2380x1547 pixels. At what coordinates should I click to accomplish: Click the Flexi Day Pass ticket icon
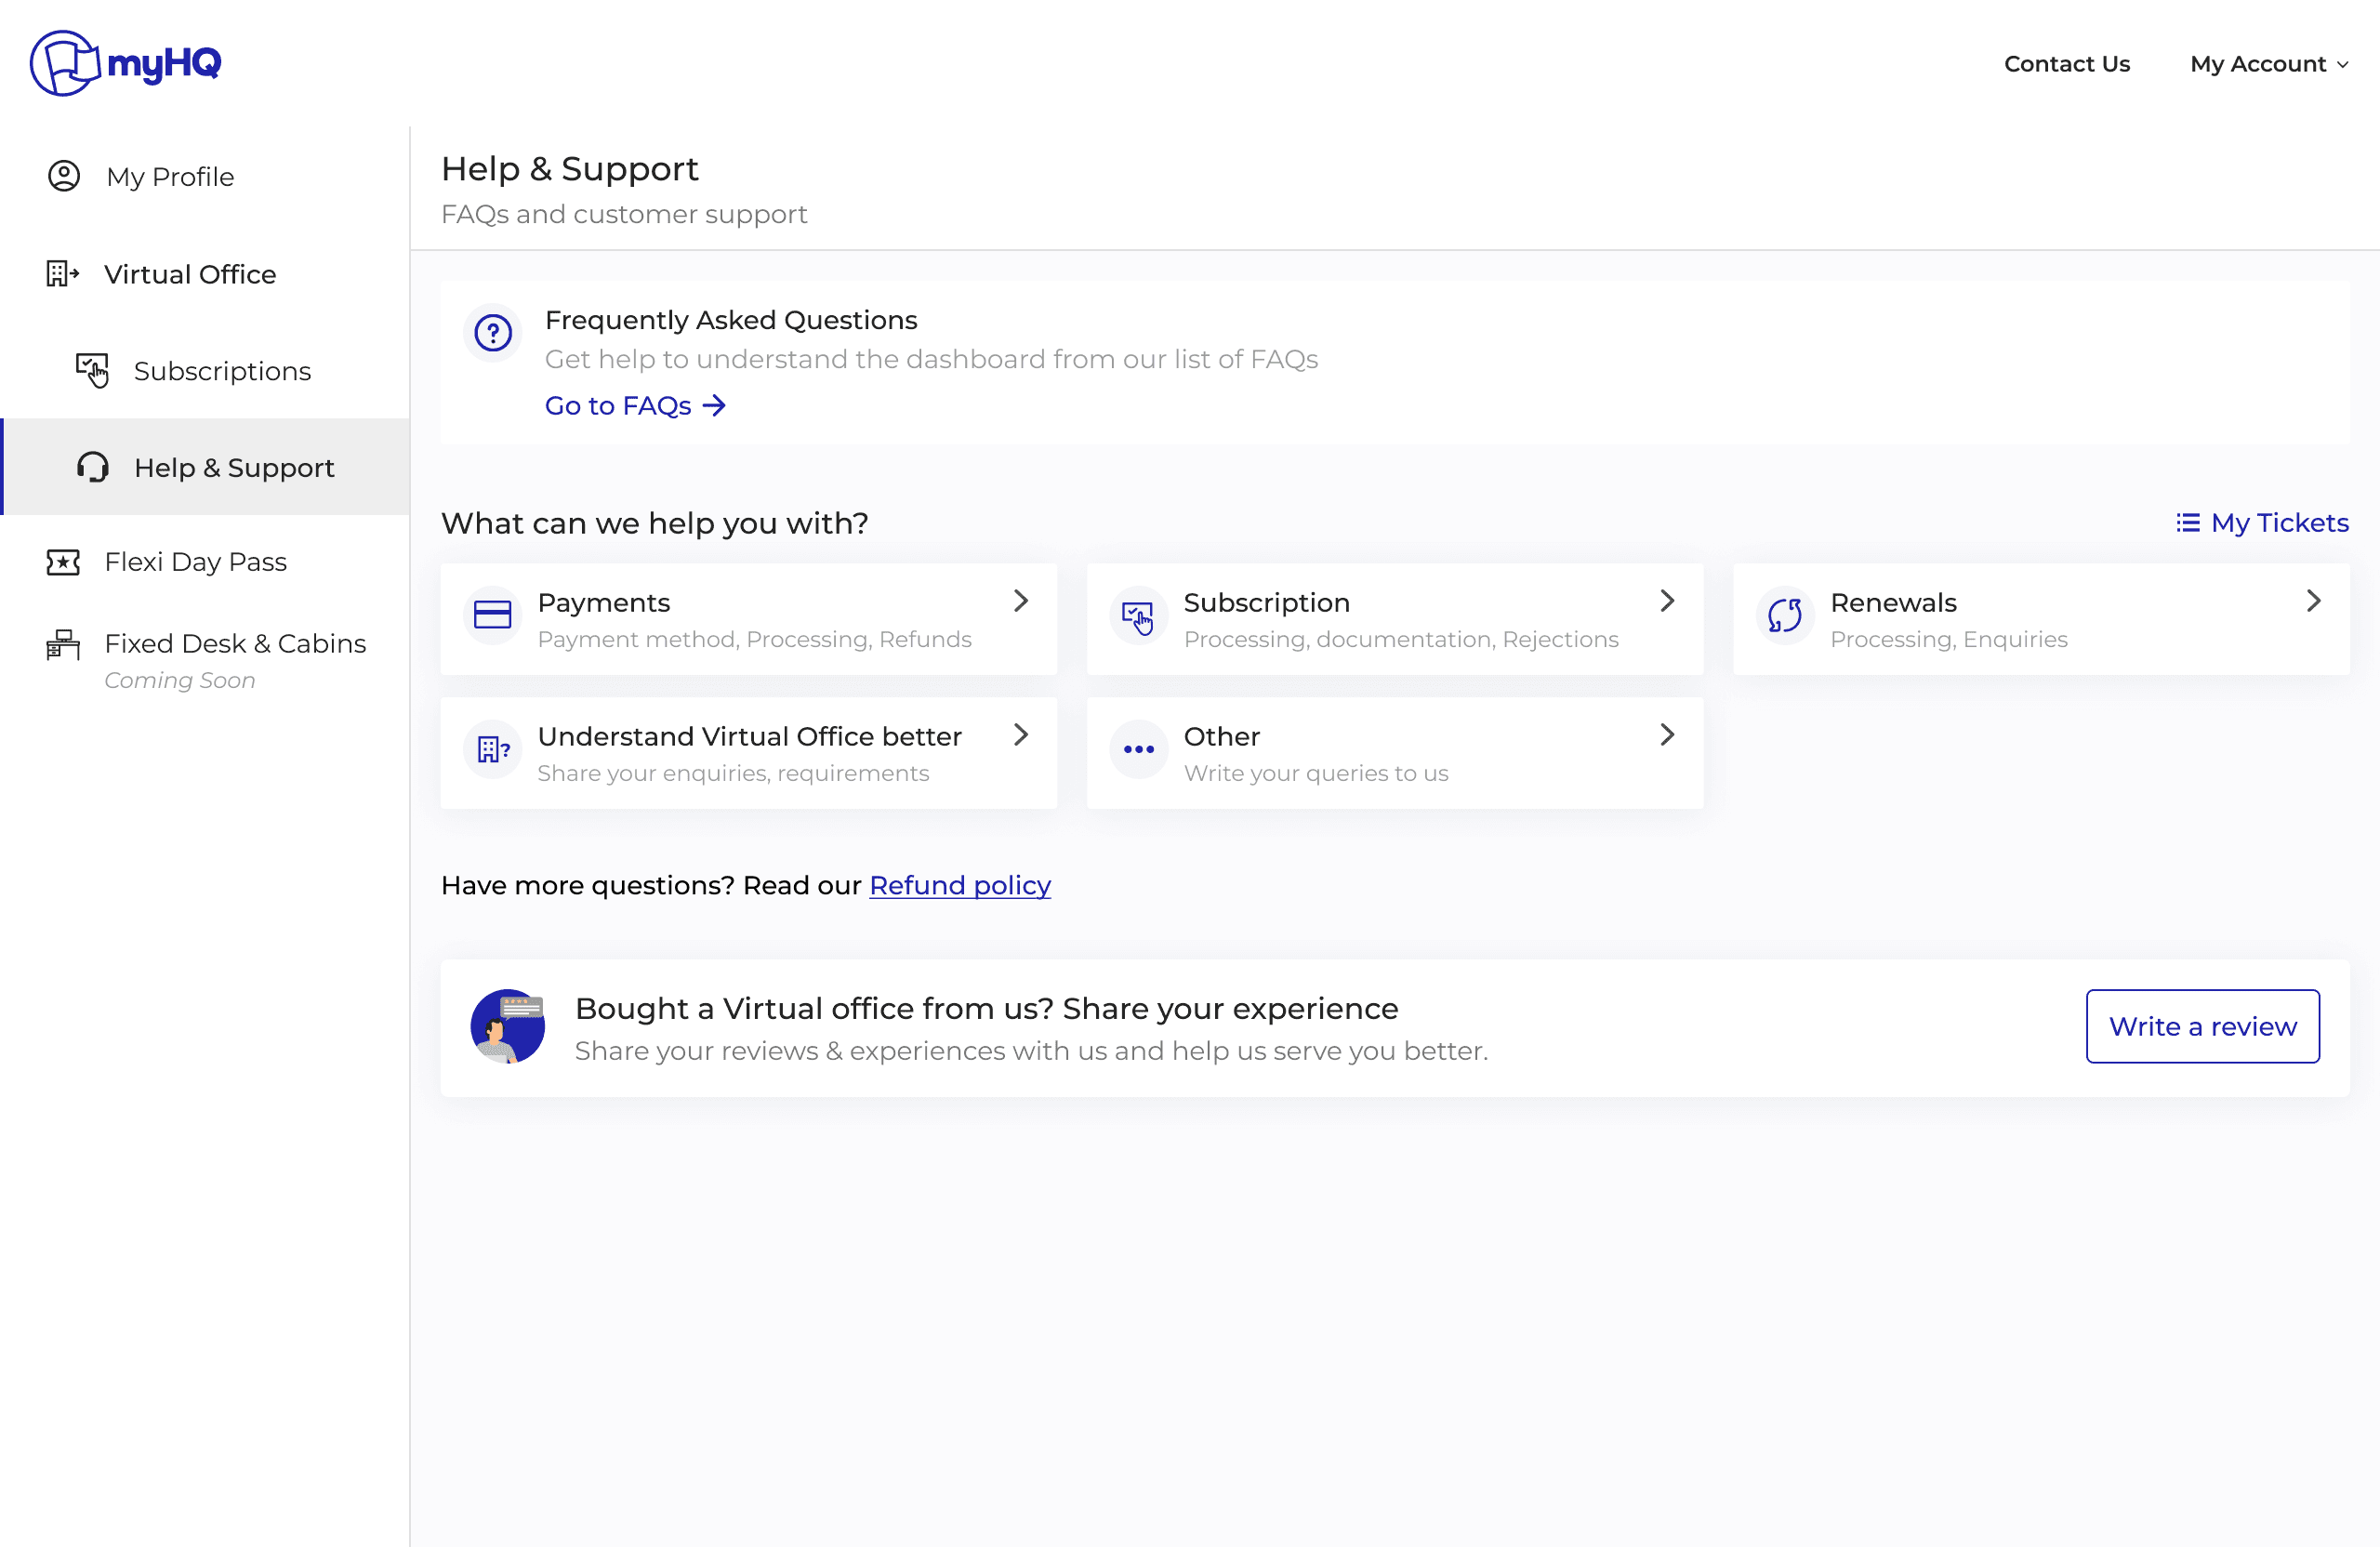pos(63,562)
